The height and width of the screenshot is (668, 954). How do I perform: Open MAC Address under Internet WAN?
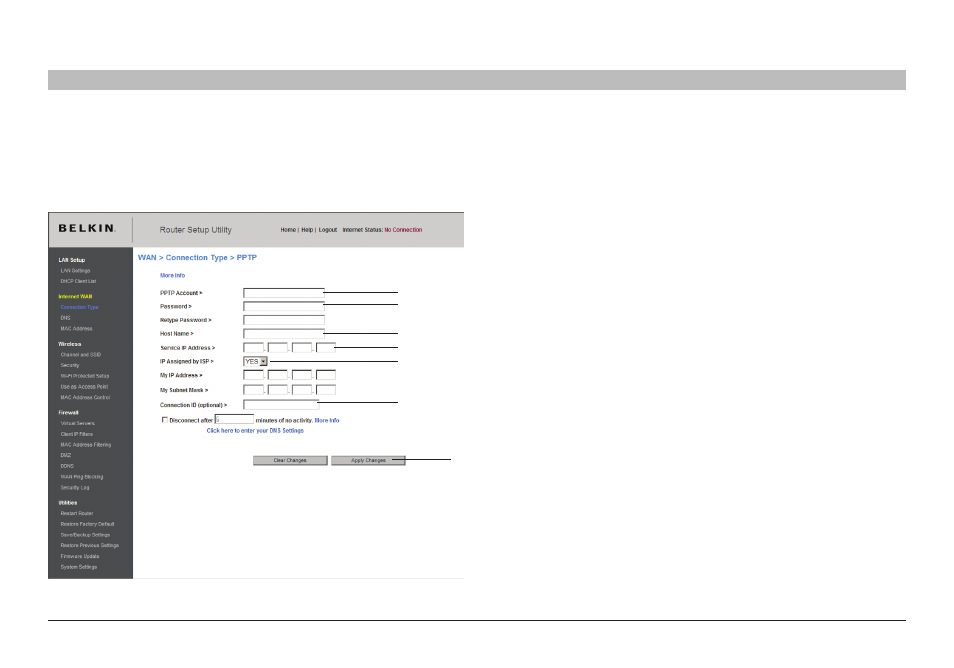[x=77, y=329]
